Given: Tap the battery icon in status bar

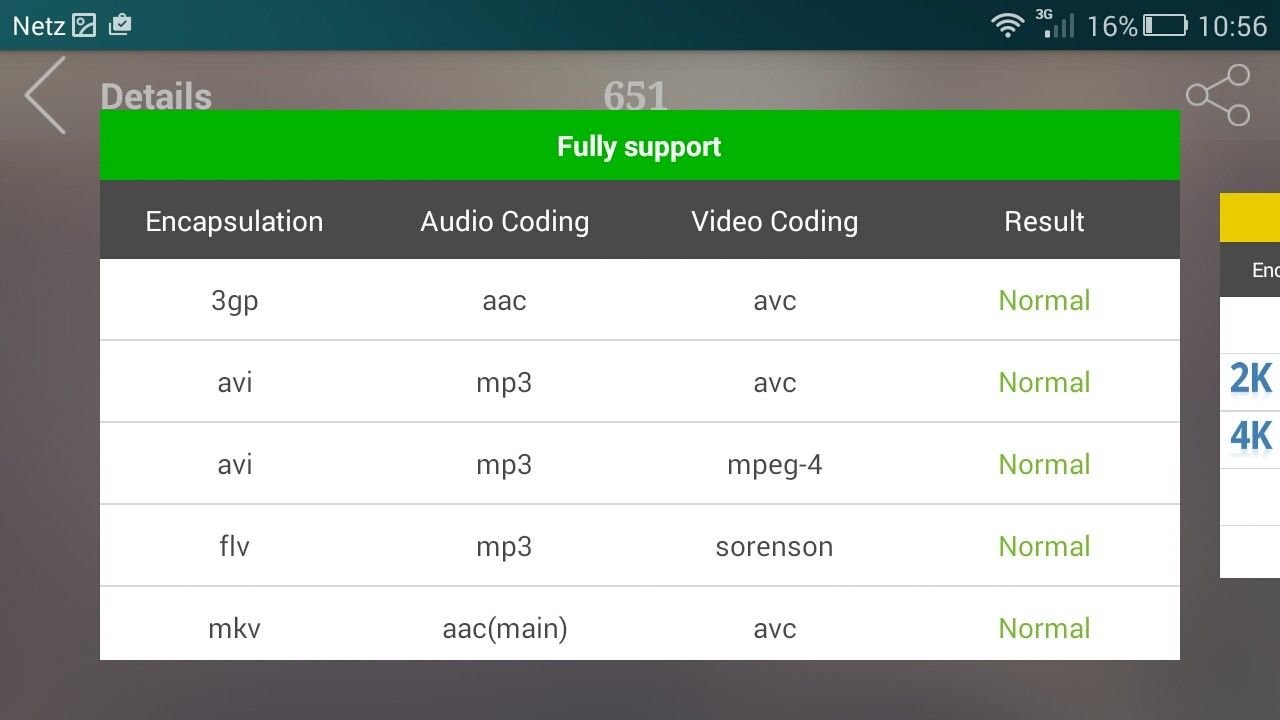Looking at the screenshot, I should (x=1165, y=25).
